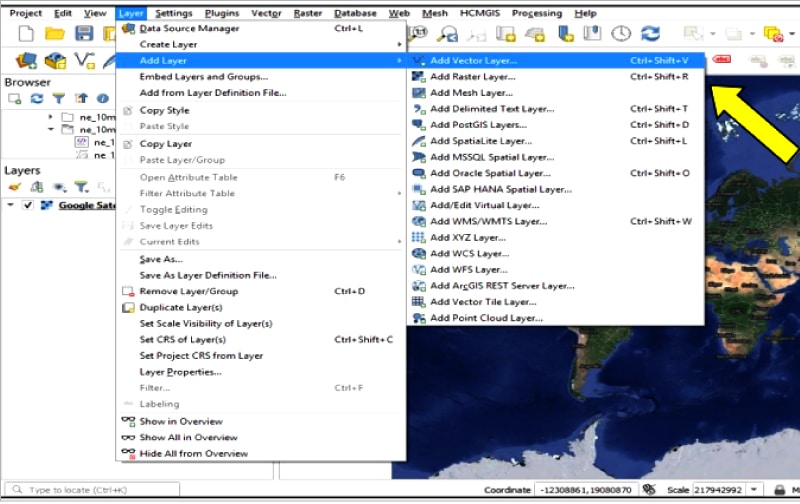This screenshot has height=504, width=800.
Task: Click Add Vector Layer menu entry
Action: coord(473,61)
